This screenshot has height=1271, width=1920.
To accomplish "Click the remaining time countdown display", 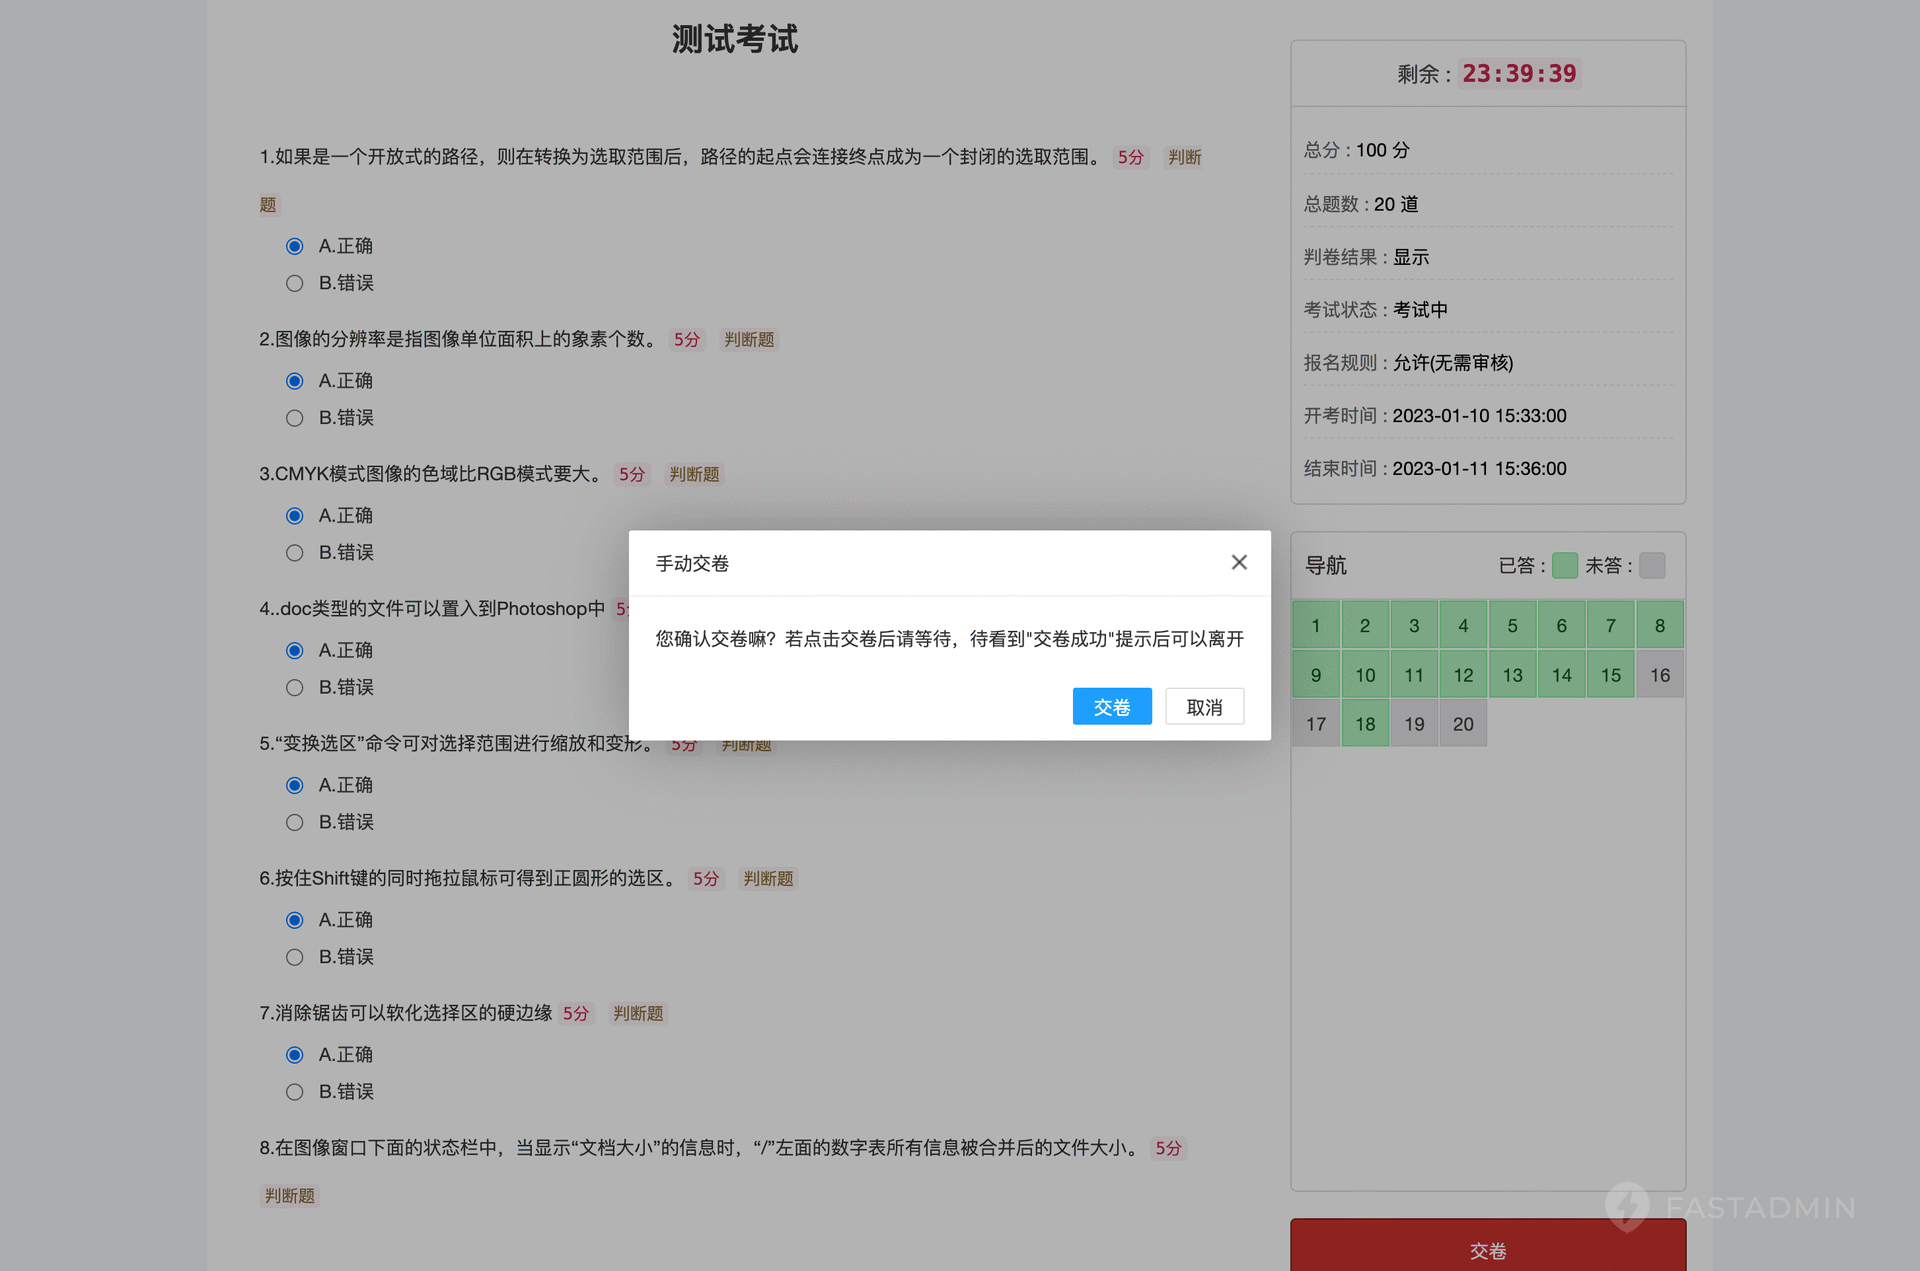I will (x=1518, y=74).
